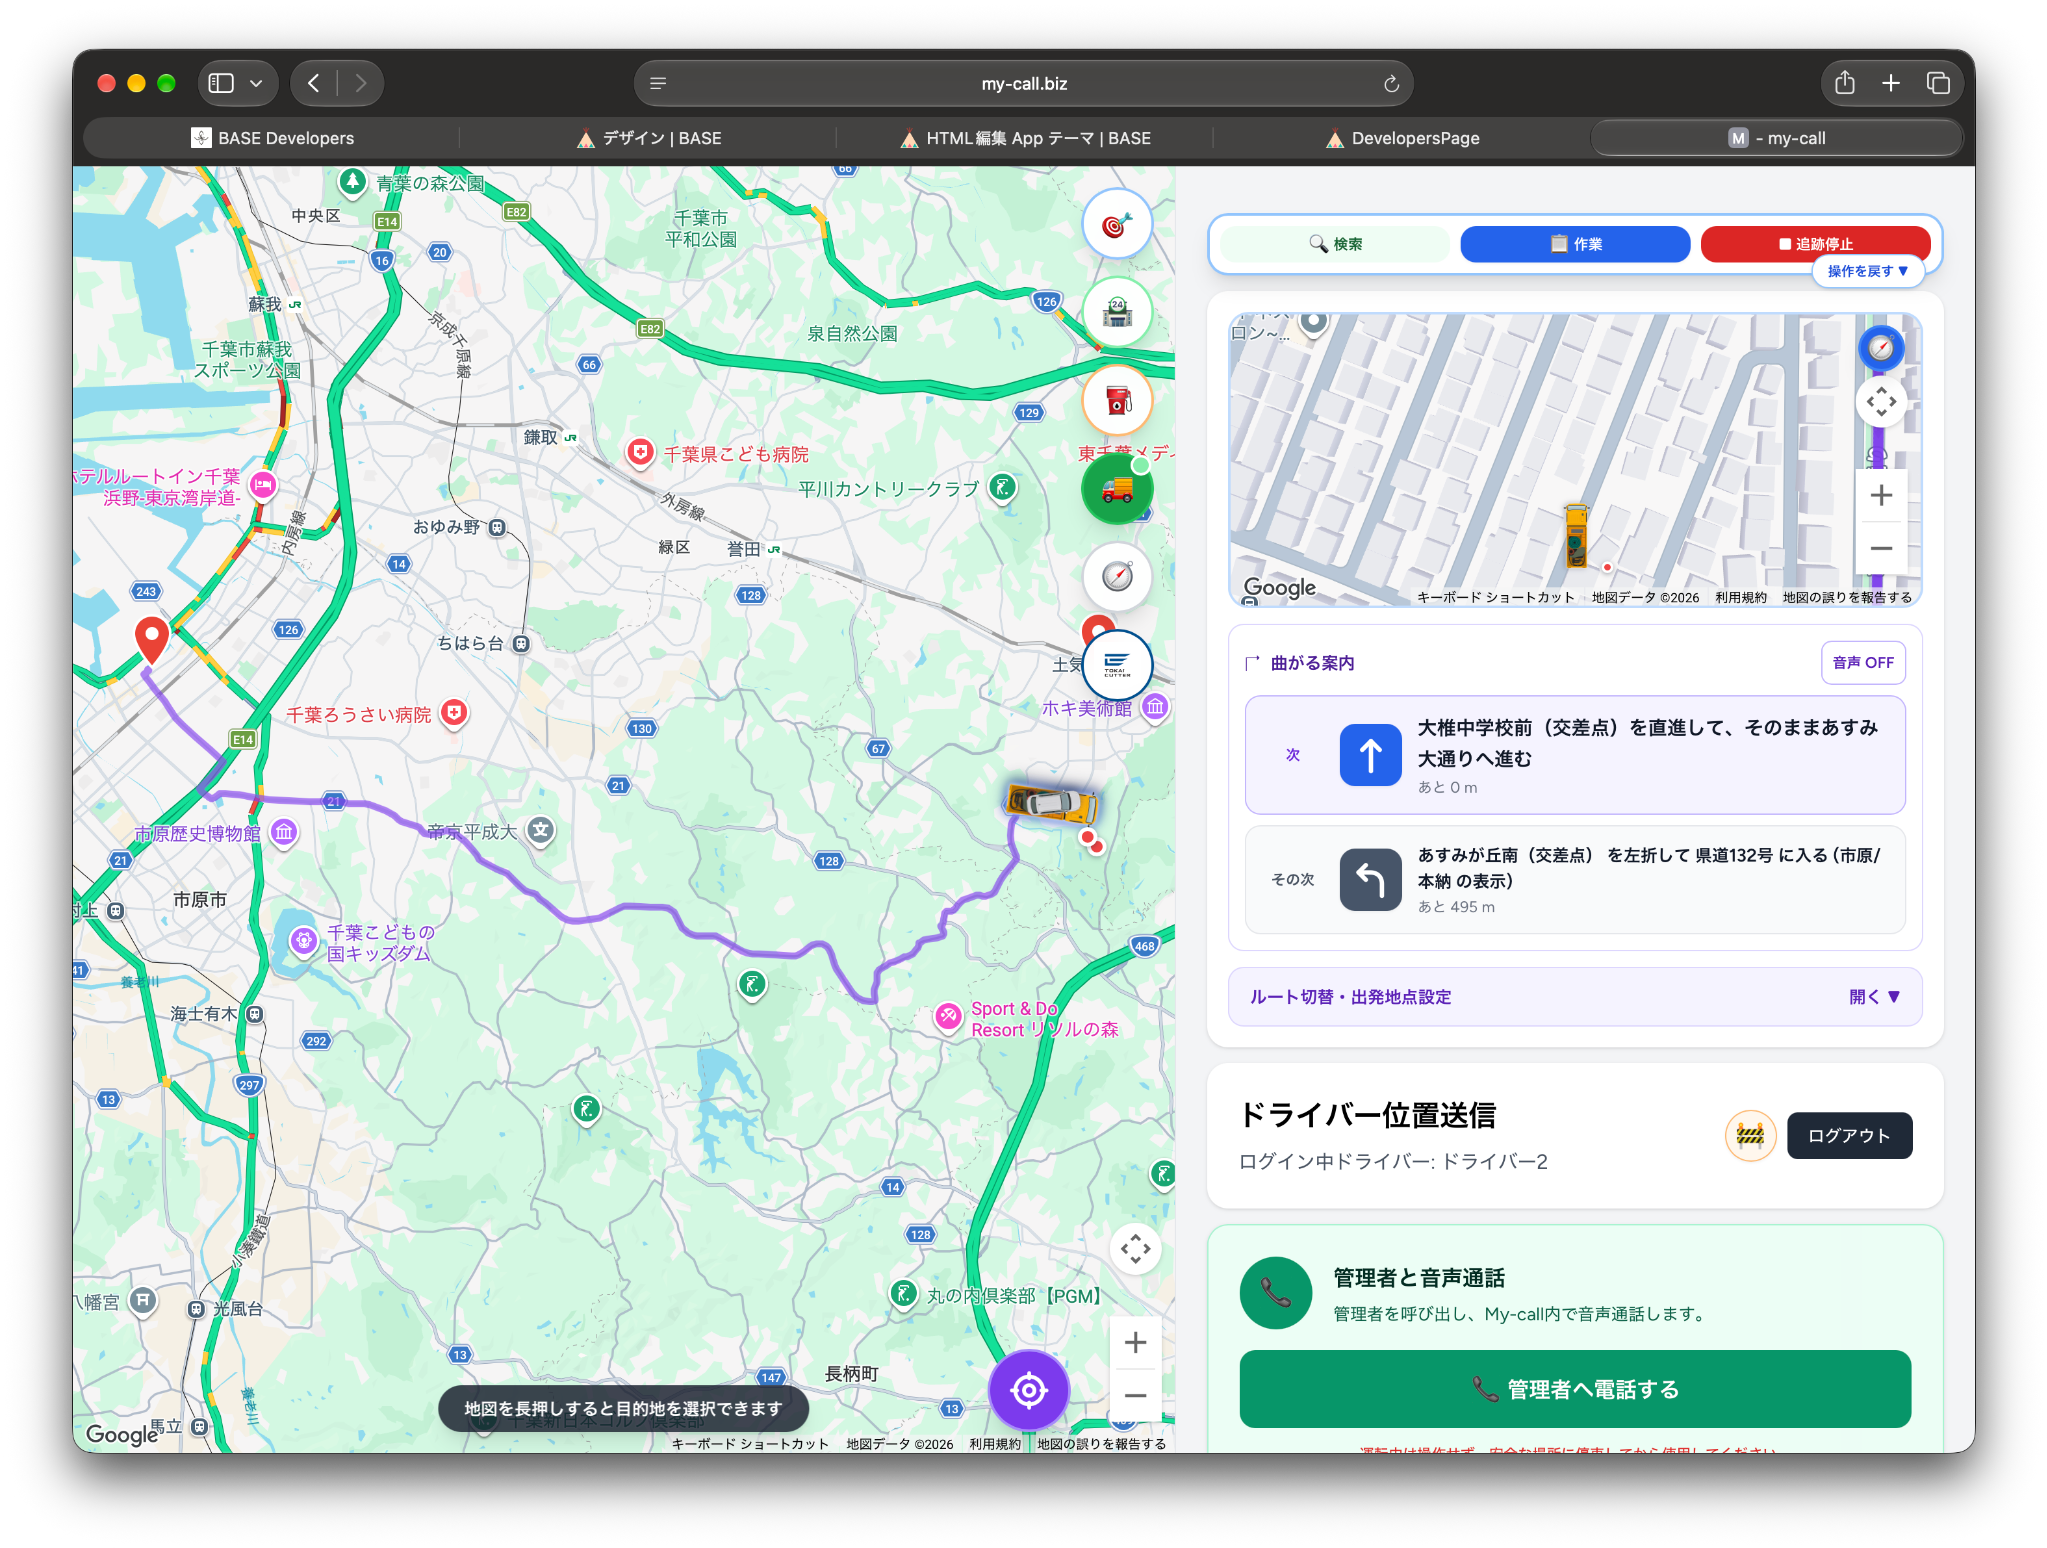Zoom out on the main map
The width and height of the screenshot is (2047, 1548).
1136,1395
